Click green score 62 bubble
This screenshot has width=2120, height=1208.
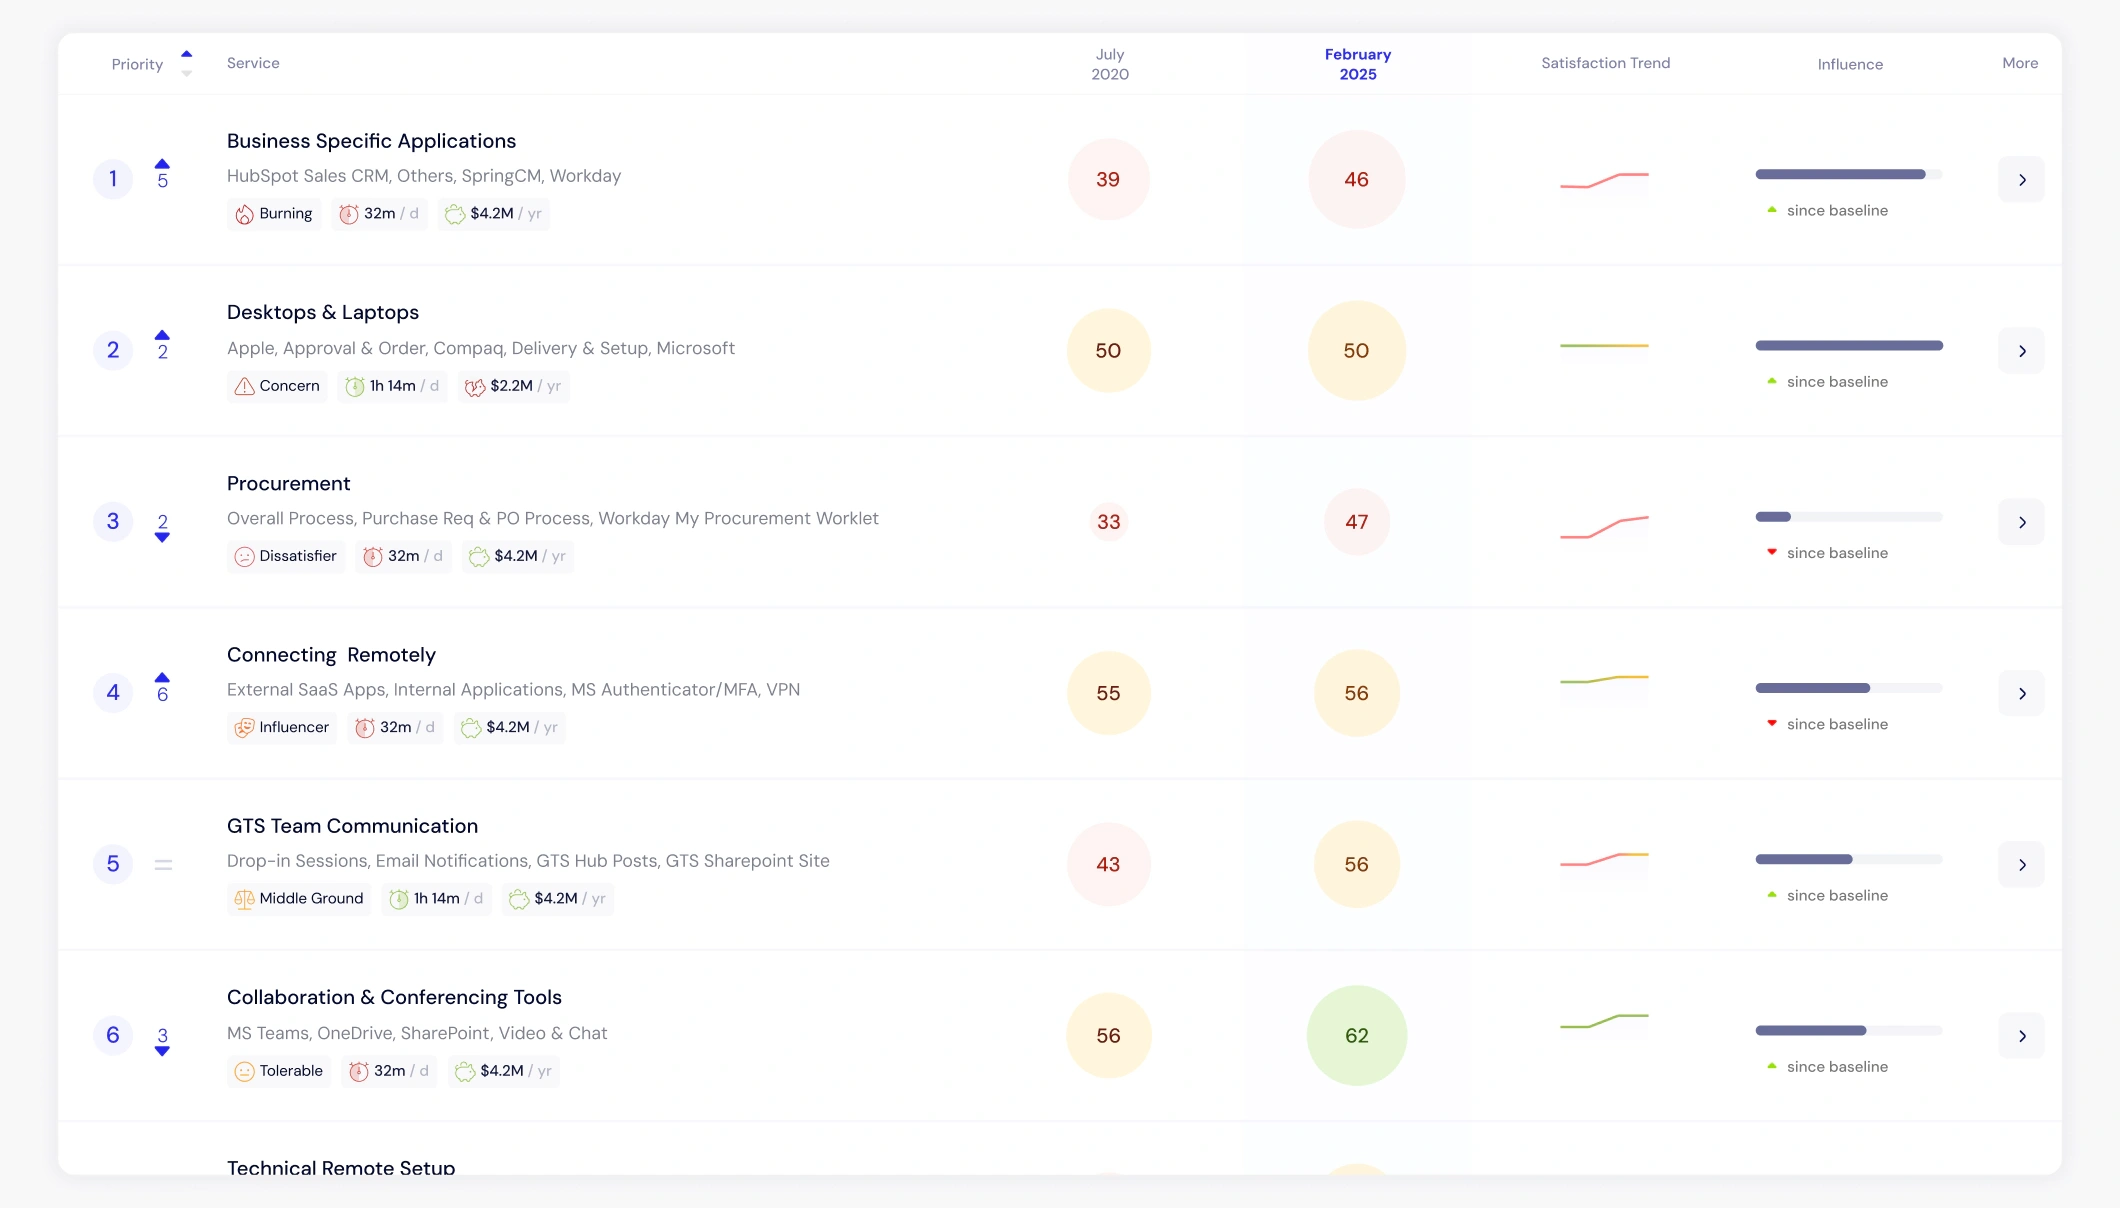[x=1357, y=1036]
